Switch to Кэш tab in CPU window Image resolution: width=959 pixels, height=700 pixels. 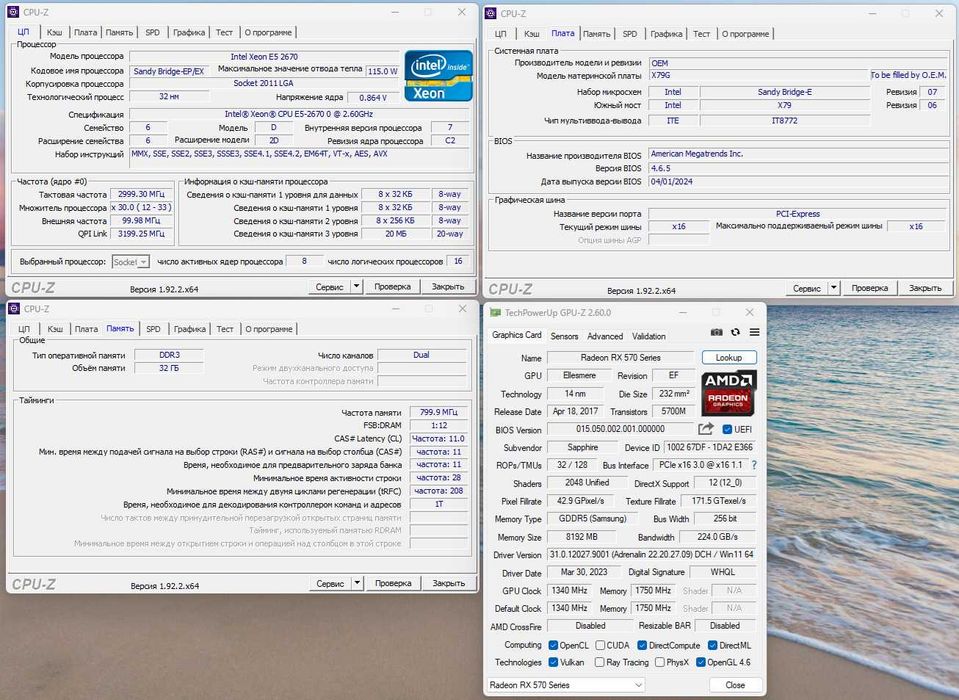click(x=54, y=32)
